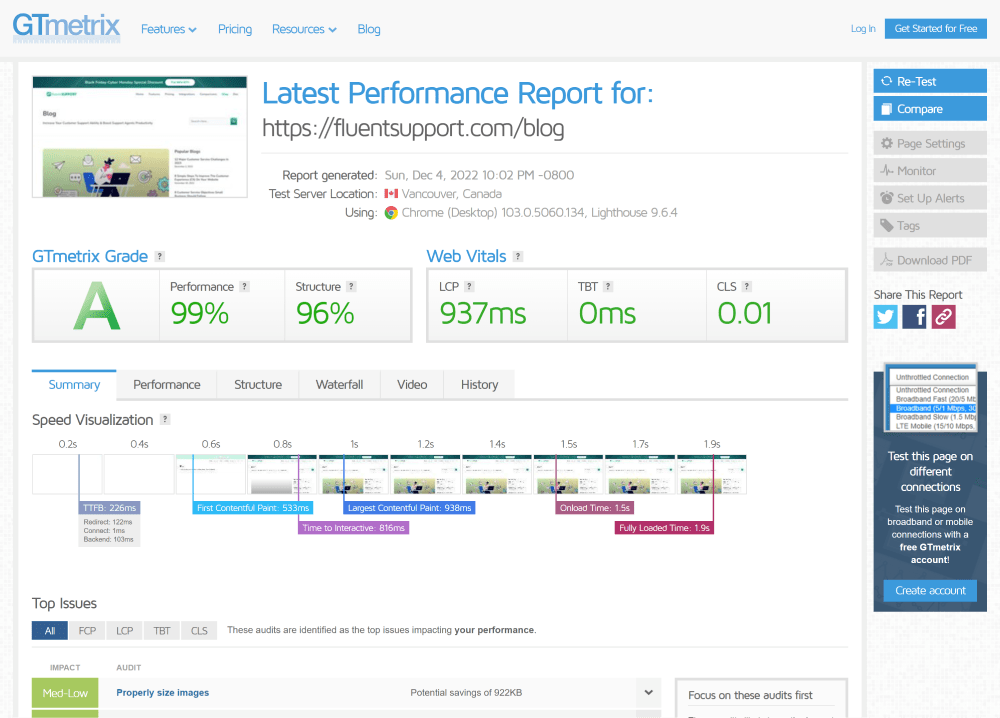Switch to the History tab

pos(480,385)
